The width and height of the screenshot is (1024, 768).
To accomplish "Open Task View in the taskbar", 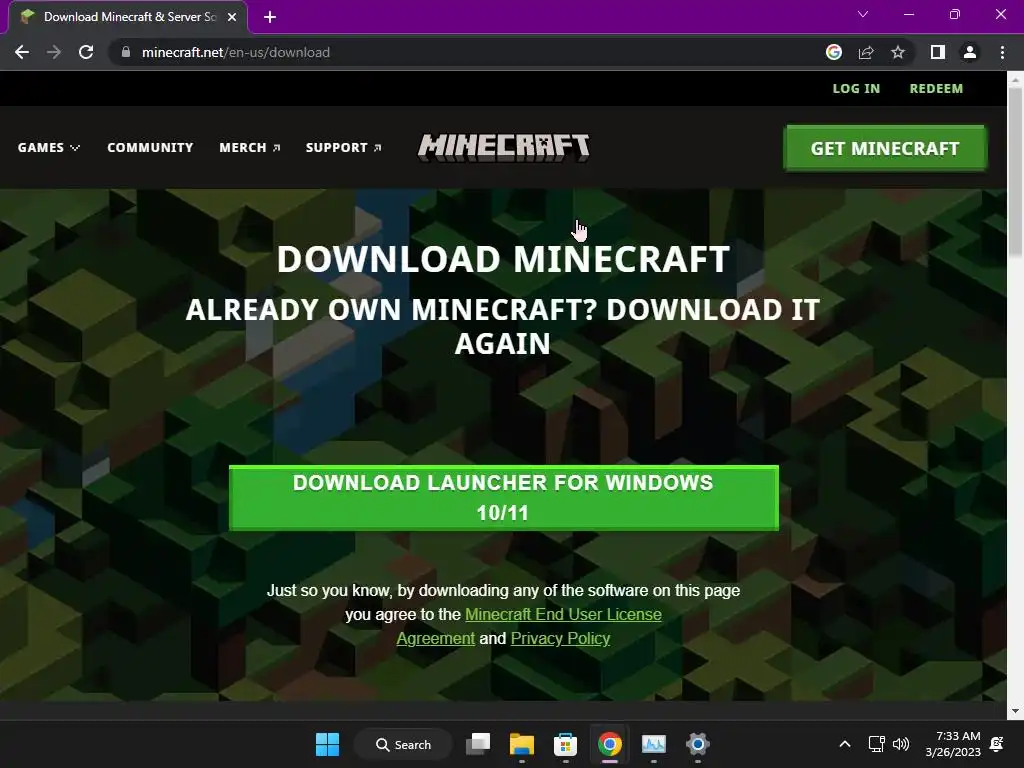I will click(477, 744).
